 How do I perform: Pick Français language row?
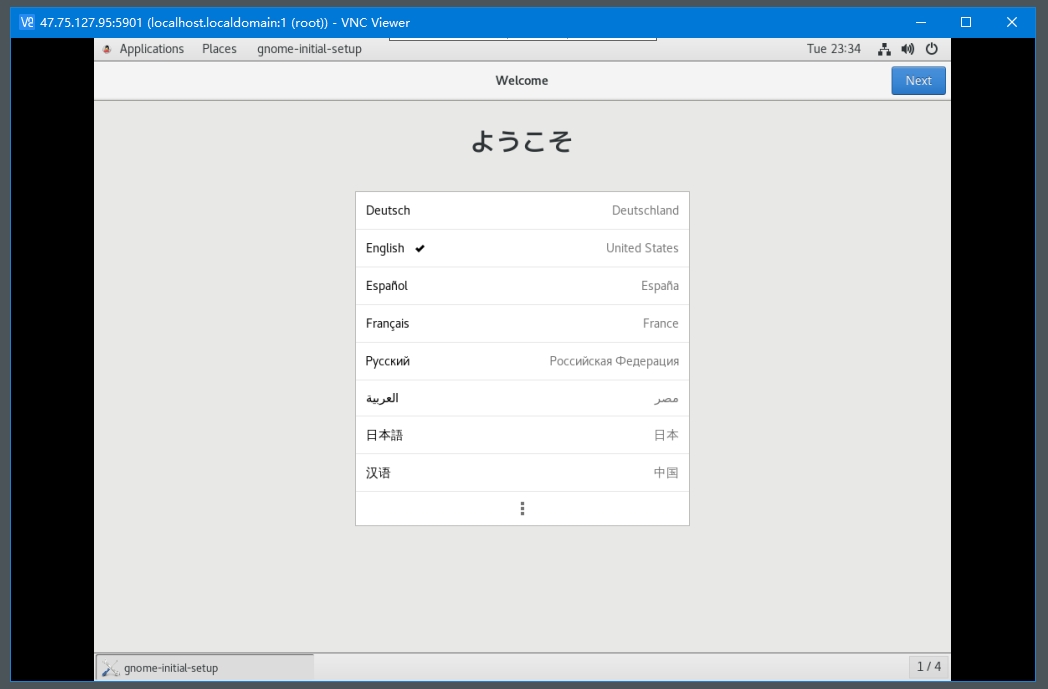pos(522,324)
